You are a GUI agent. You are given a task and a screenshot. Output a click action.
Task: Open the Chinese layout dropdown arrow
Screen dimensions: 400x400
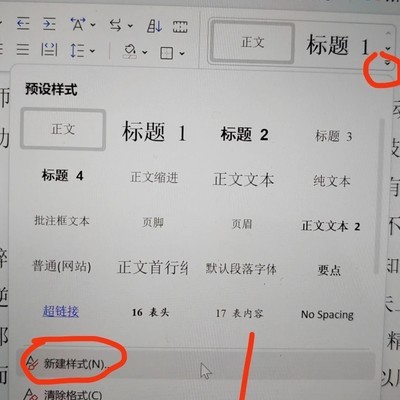coord(93,25)
